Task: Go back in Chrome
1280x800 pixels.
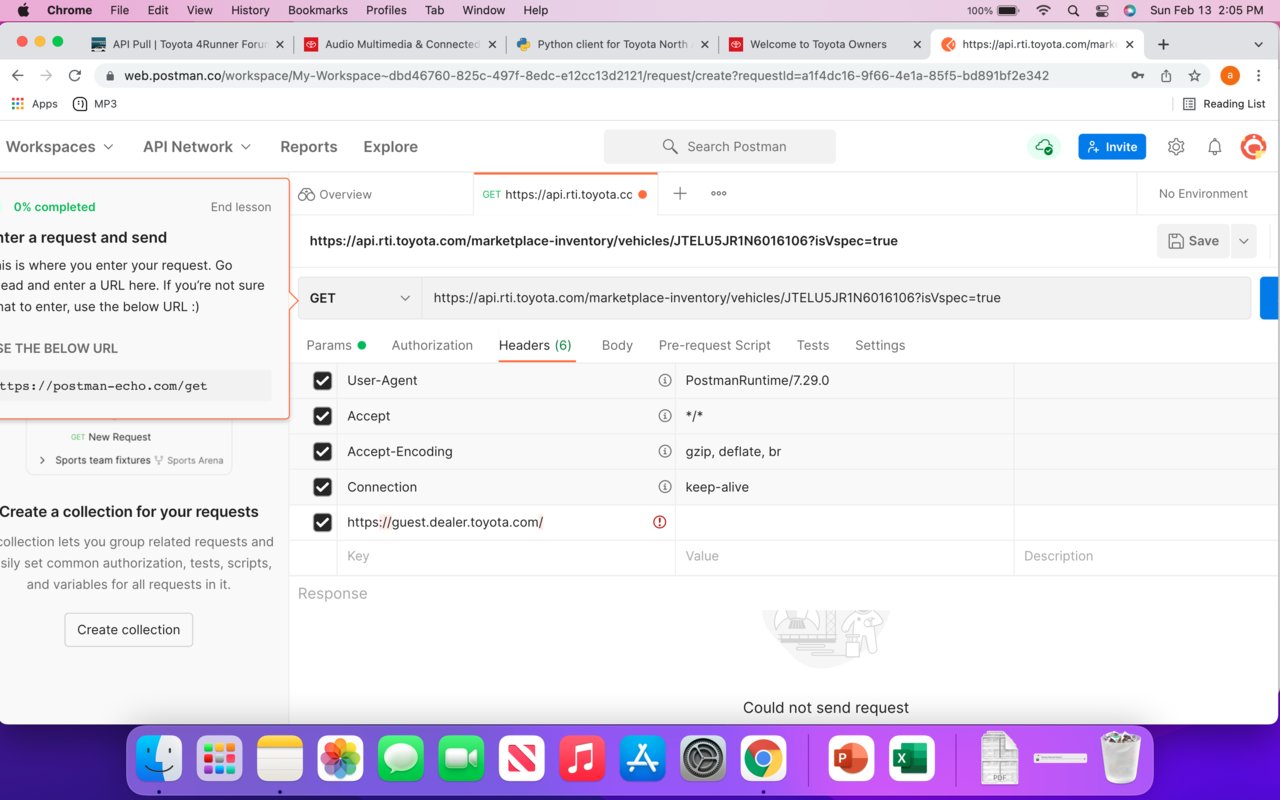Action: (17, 75)
